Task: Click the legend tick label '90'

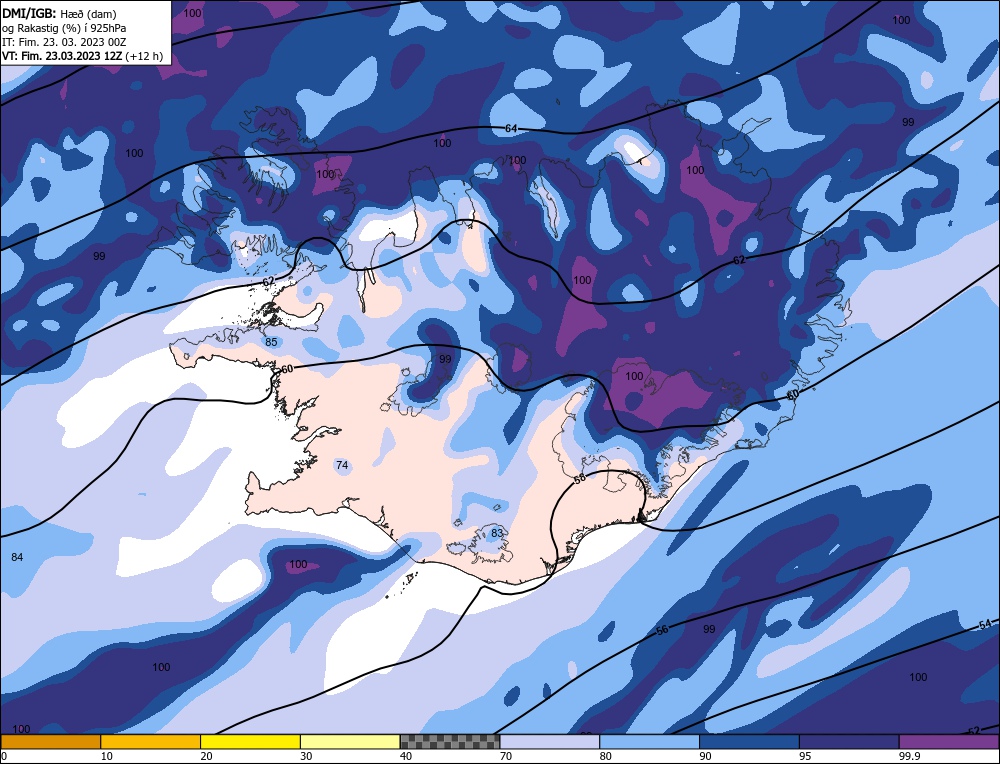Action: pyautogui.click(x=705, y=756)
